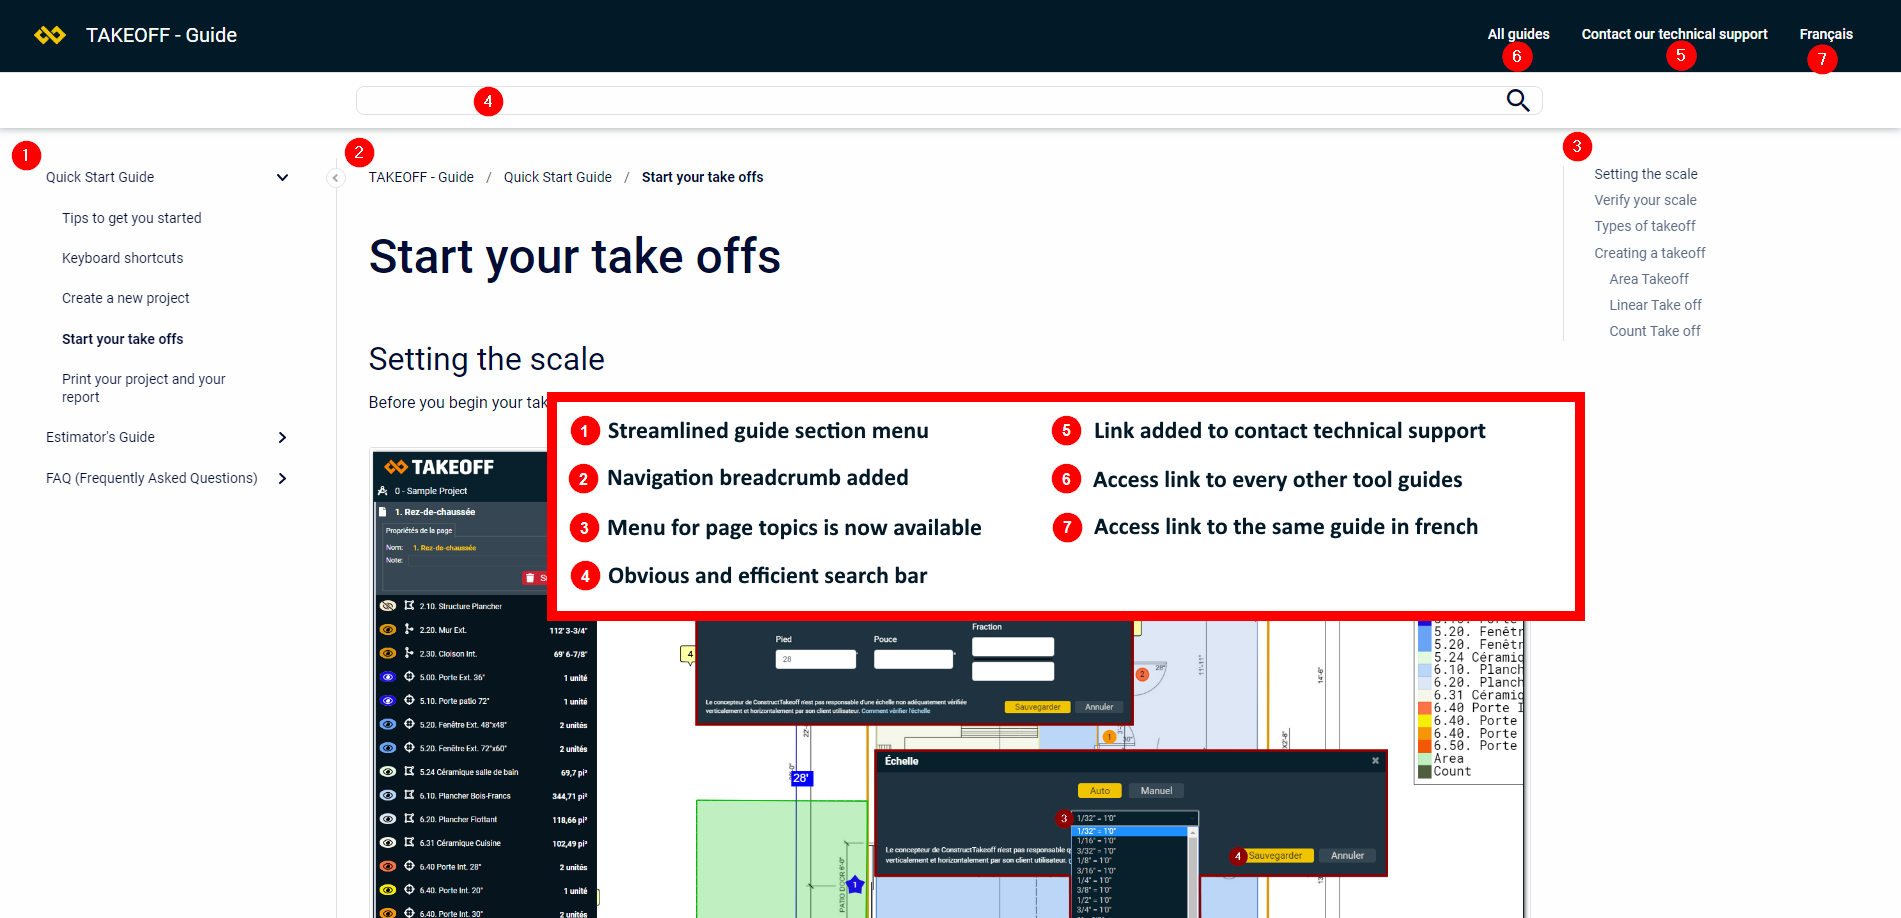Viewport: 1901px width, 918px height.
Task: Click the blue 28' dimension label on plan
Action: (801, 778)
